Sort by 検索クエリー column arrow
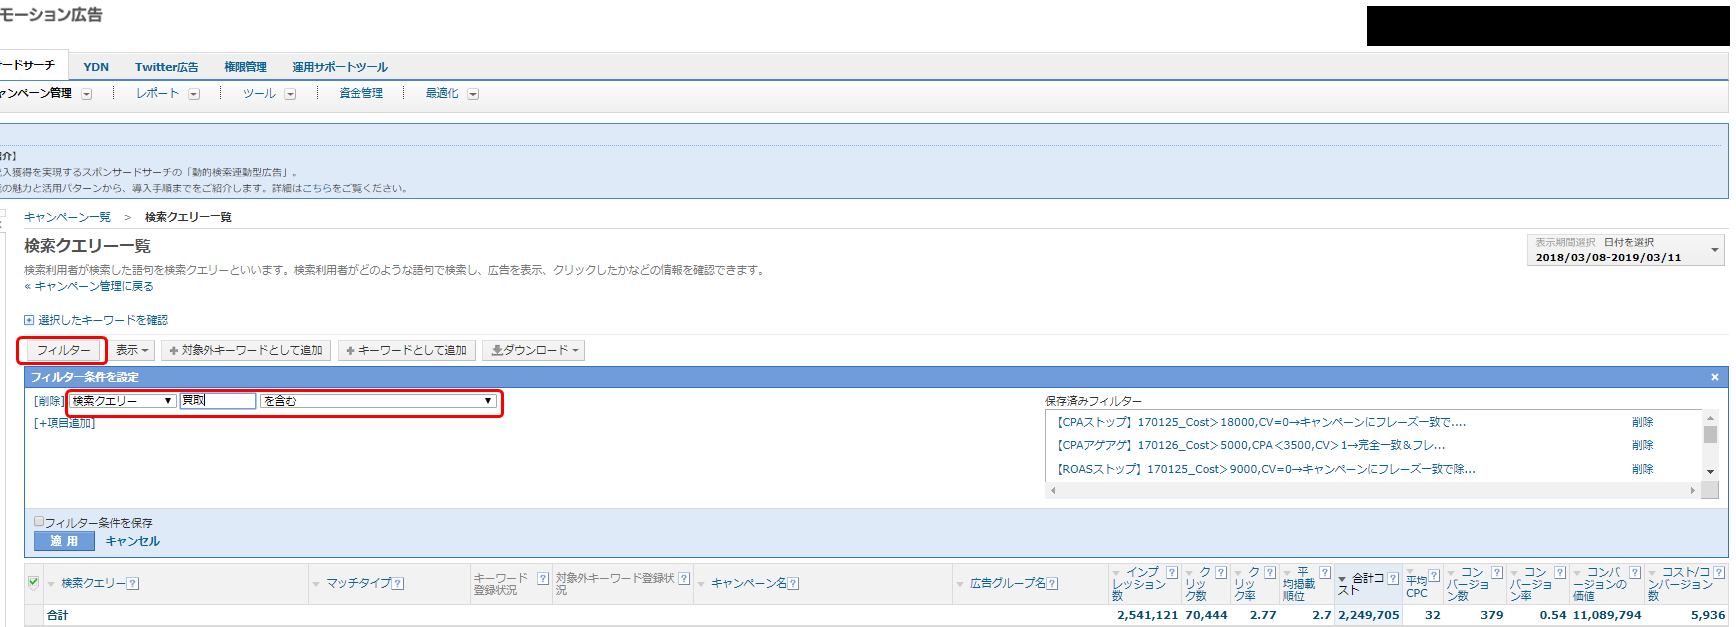Image resolution: width=1736 pixels, height=627 pixels. point(51,584)
